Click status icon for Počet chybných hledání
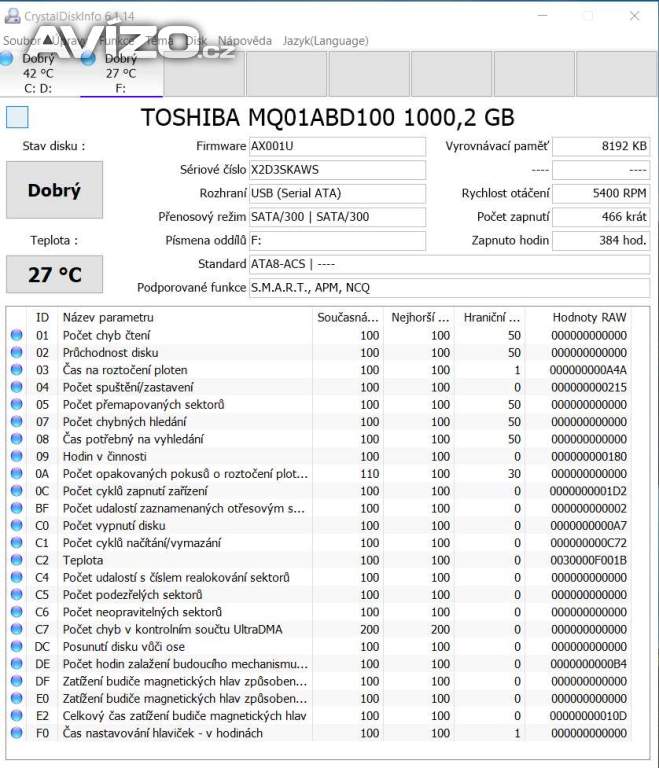 [17, 421]
